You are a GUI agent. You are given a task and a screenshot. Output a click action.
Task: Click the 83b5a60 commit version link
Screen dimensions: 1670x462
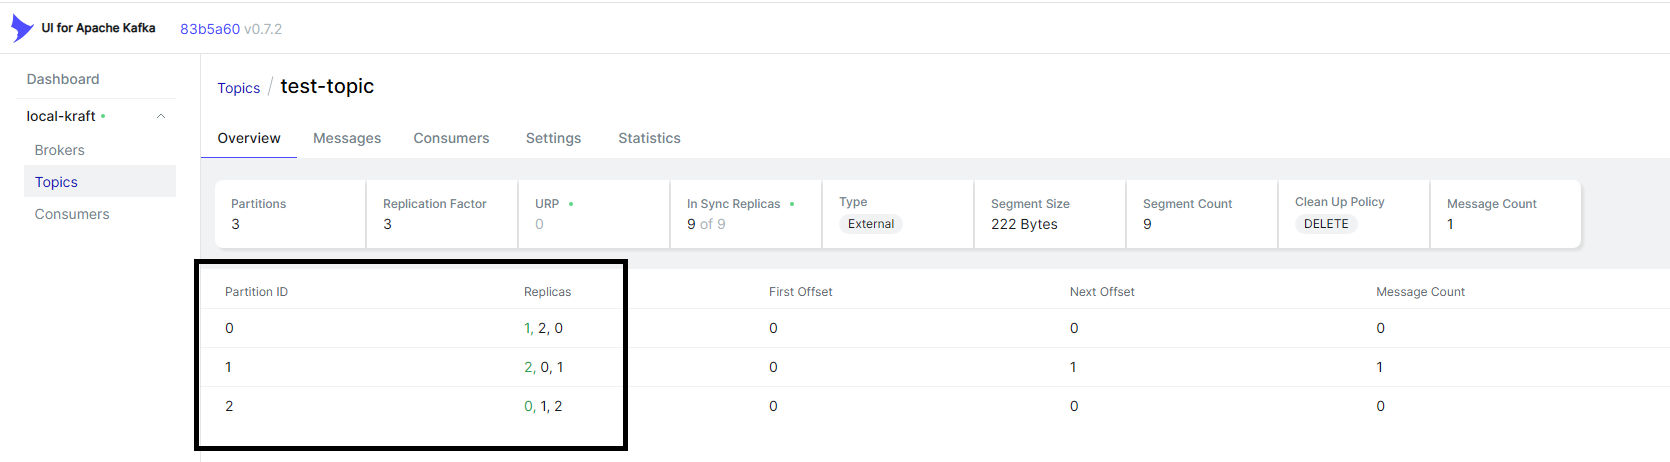point(210,29)
